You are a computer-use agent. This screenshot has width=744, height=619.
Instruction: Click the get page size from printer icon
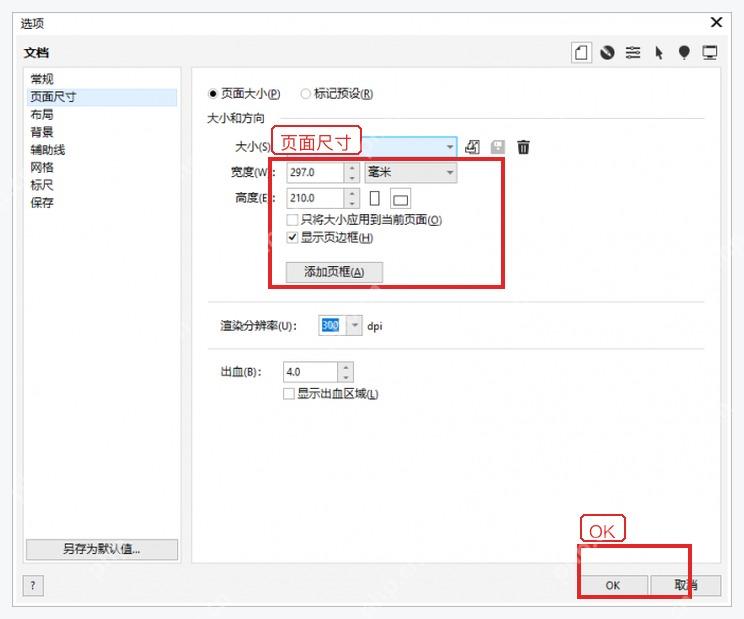[x=472, y=147]
